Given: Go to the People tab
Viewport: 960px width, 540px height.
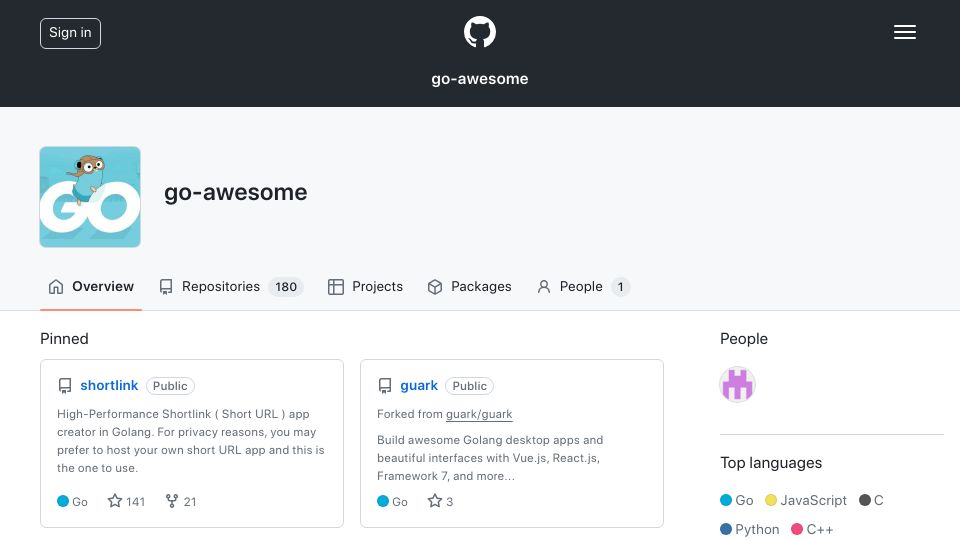Looking at the screenshot, I should tap(583, 287).
